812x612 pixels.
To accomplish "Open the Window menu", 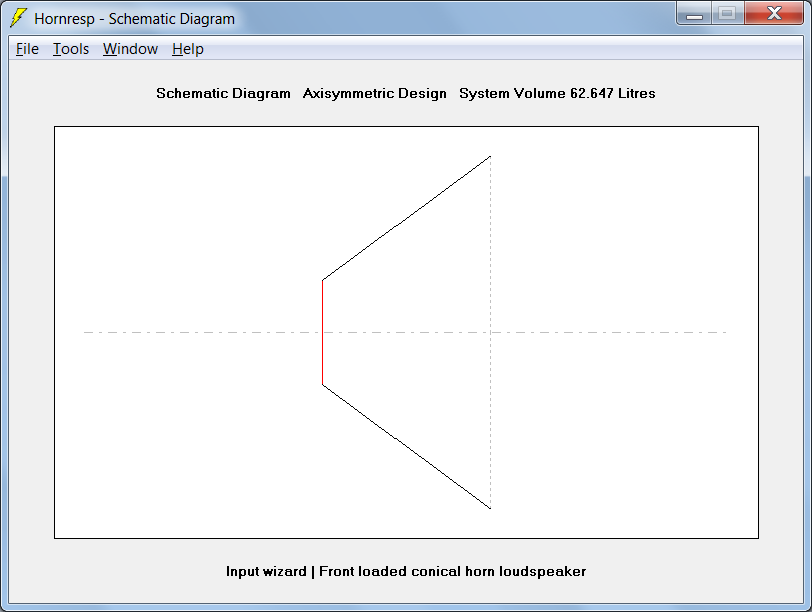I will (130, 49).
